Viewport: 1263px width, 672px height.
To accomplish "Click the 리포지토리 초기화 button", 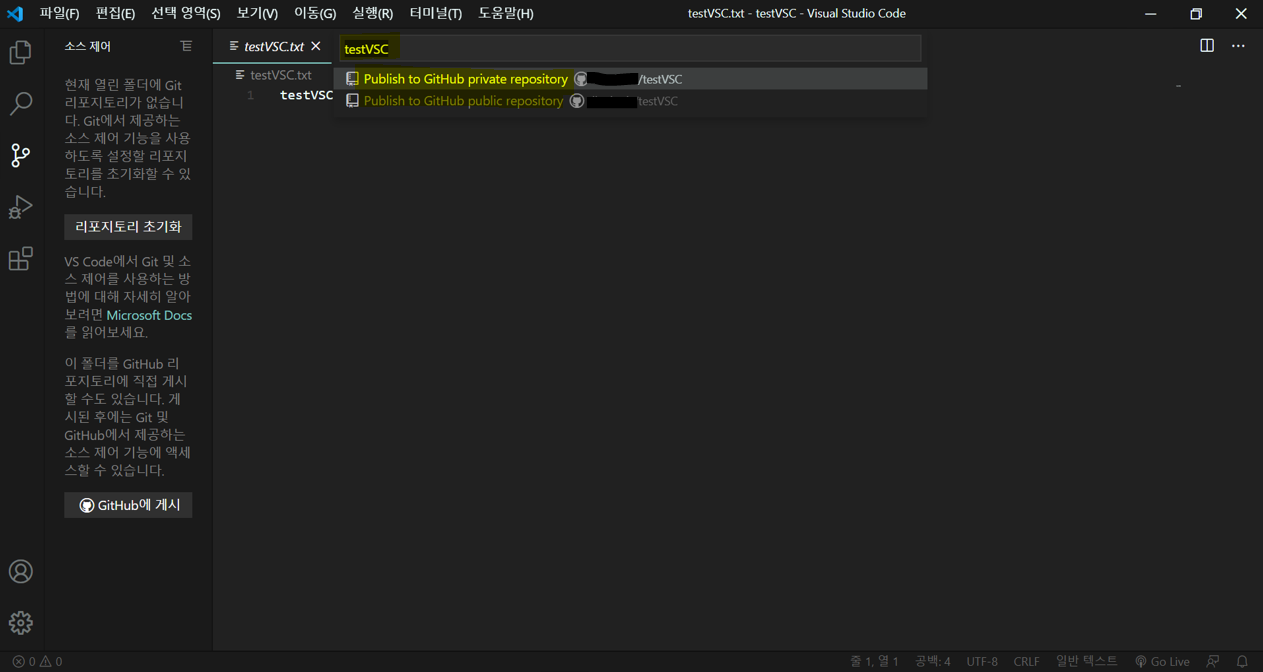I will (128, 227).
